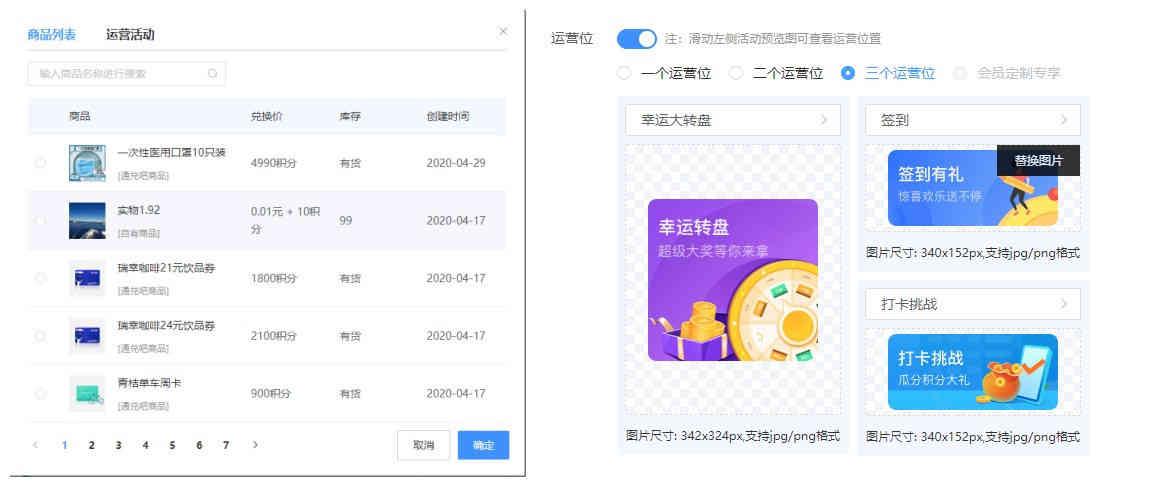The image size is (1152, 487).
Task: Click the 库存 column header
Action: point(350,116)
